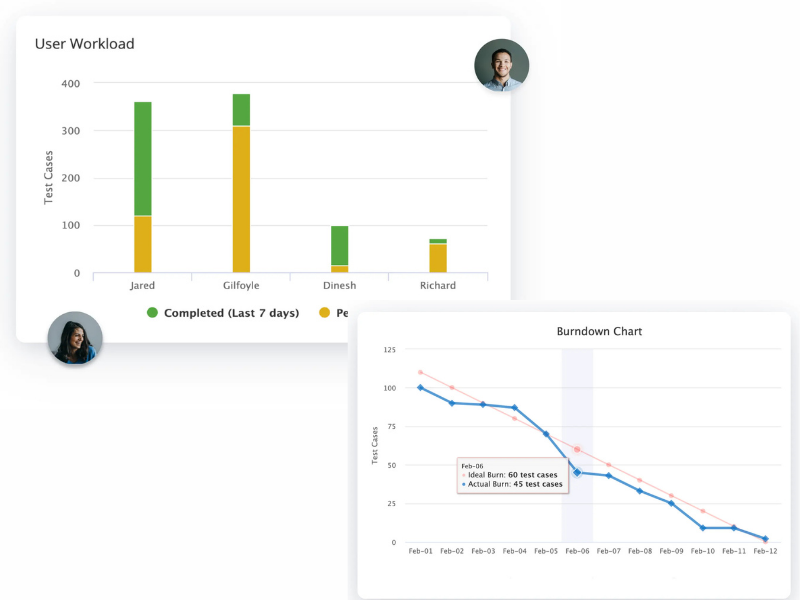Click the Feb-09 actual burn point
Screen dimensions: 800x600
[669, 504]
